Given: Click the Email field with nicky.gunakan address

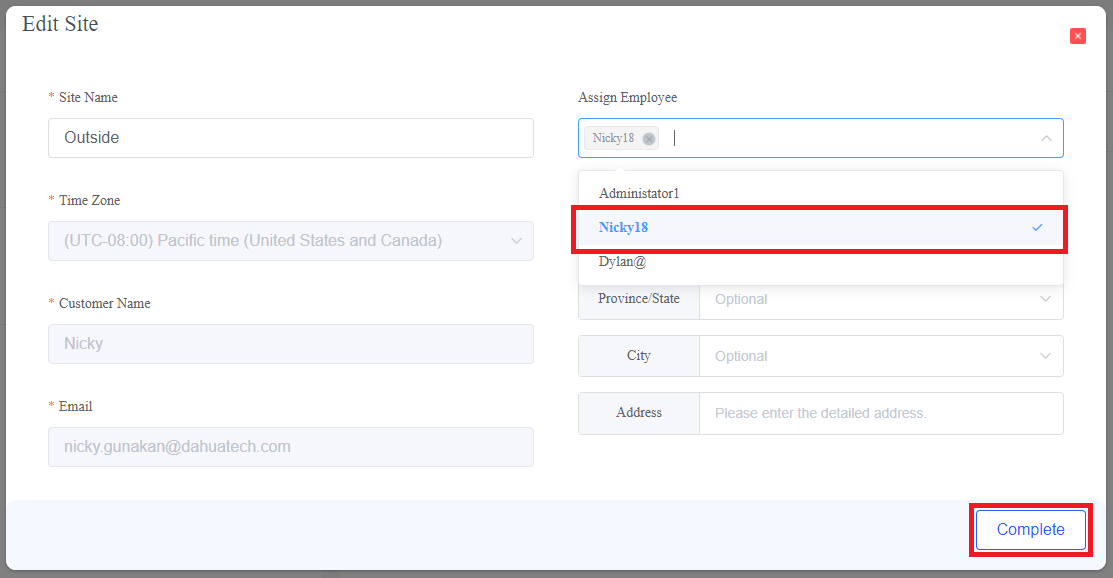Looking at the screenshot, I should point(290,447).
